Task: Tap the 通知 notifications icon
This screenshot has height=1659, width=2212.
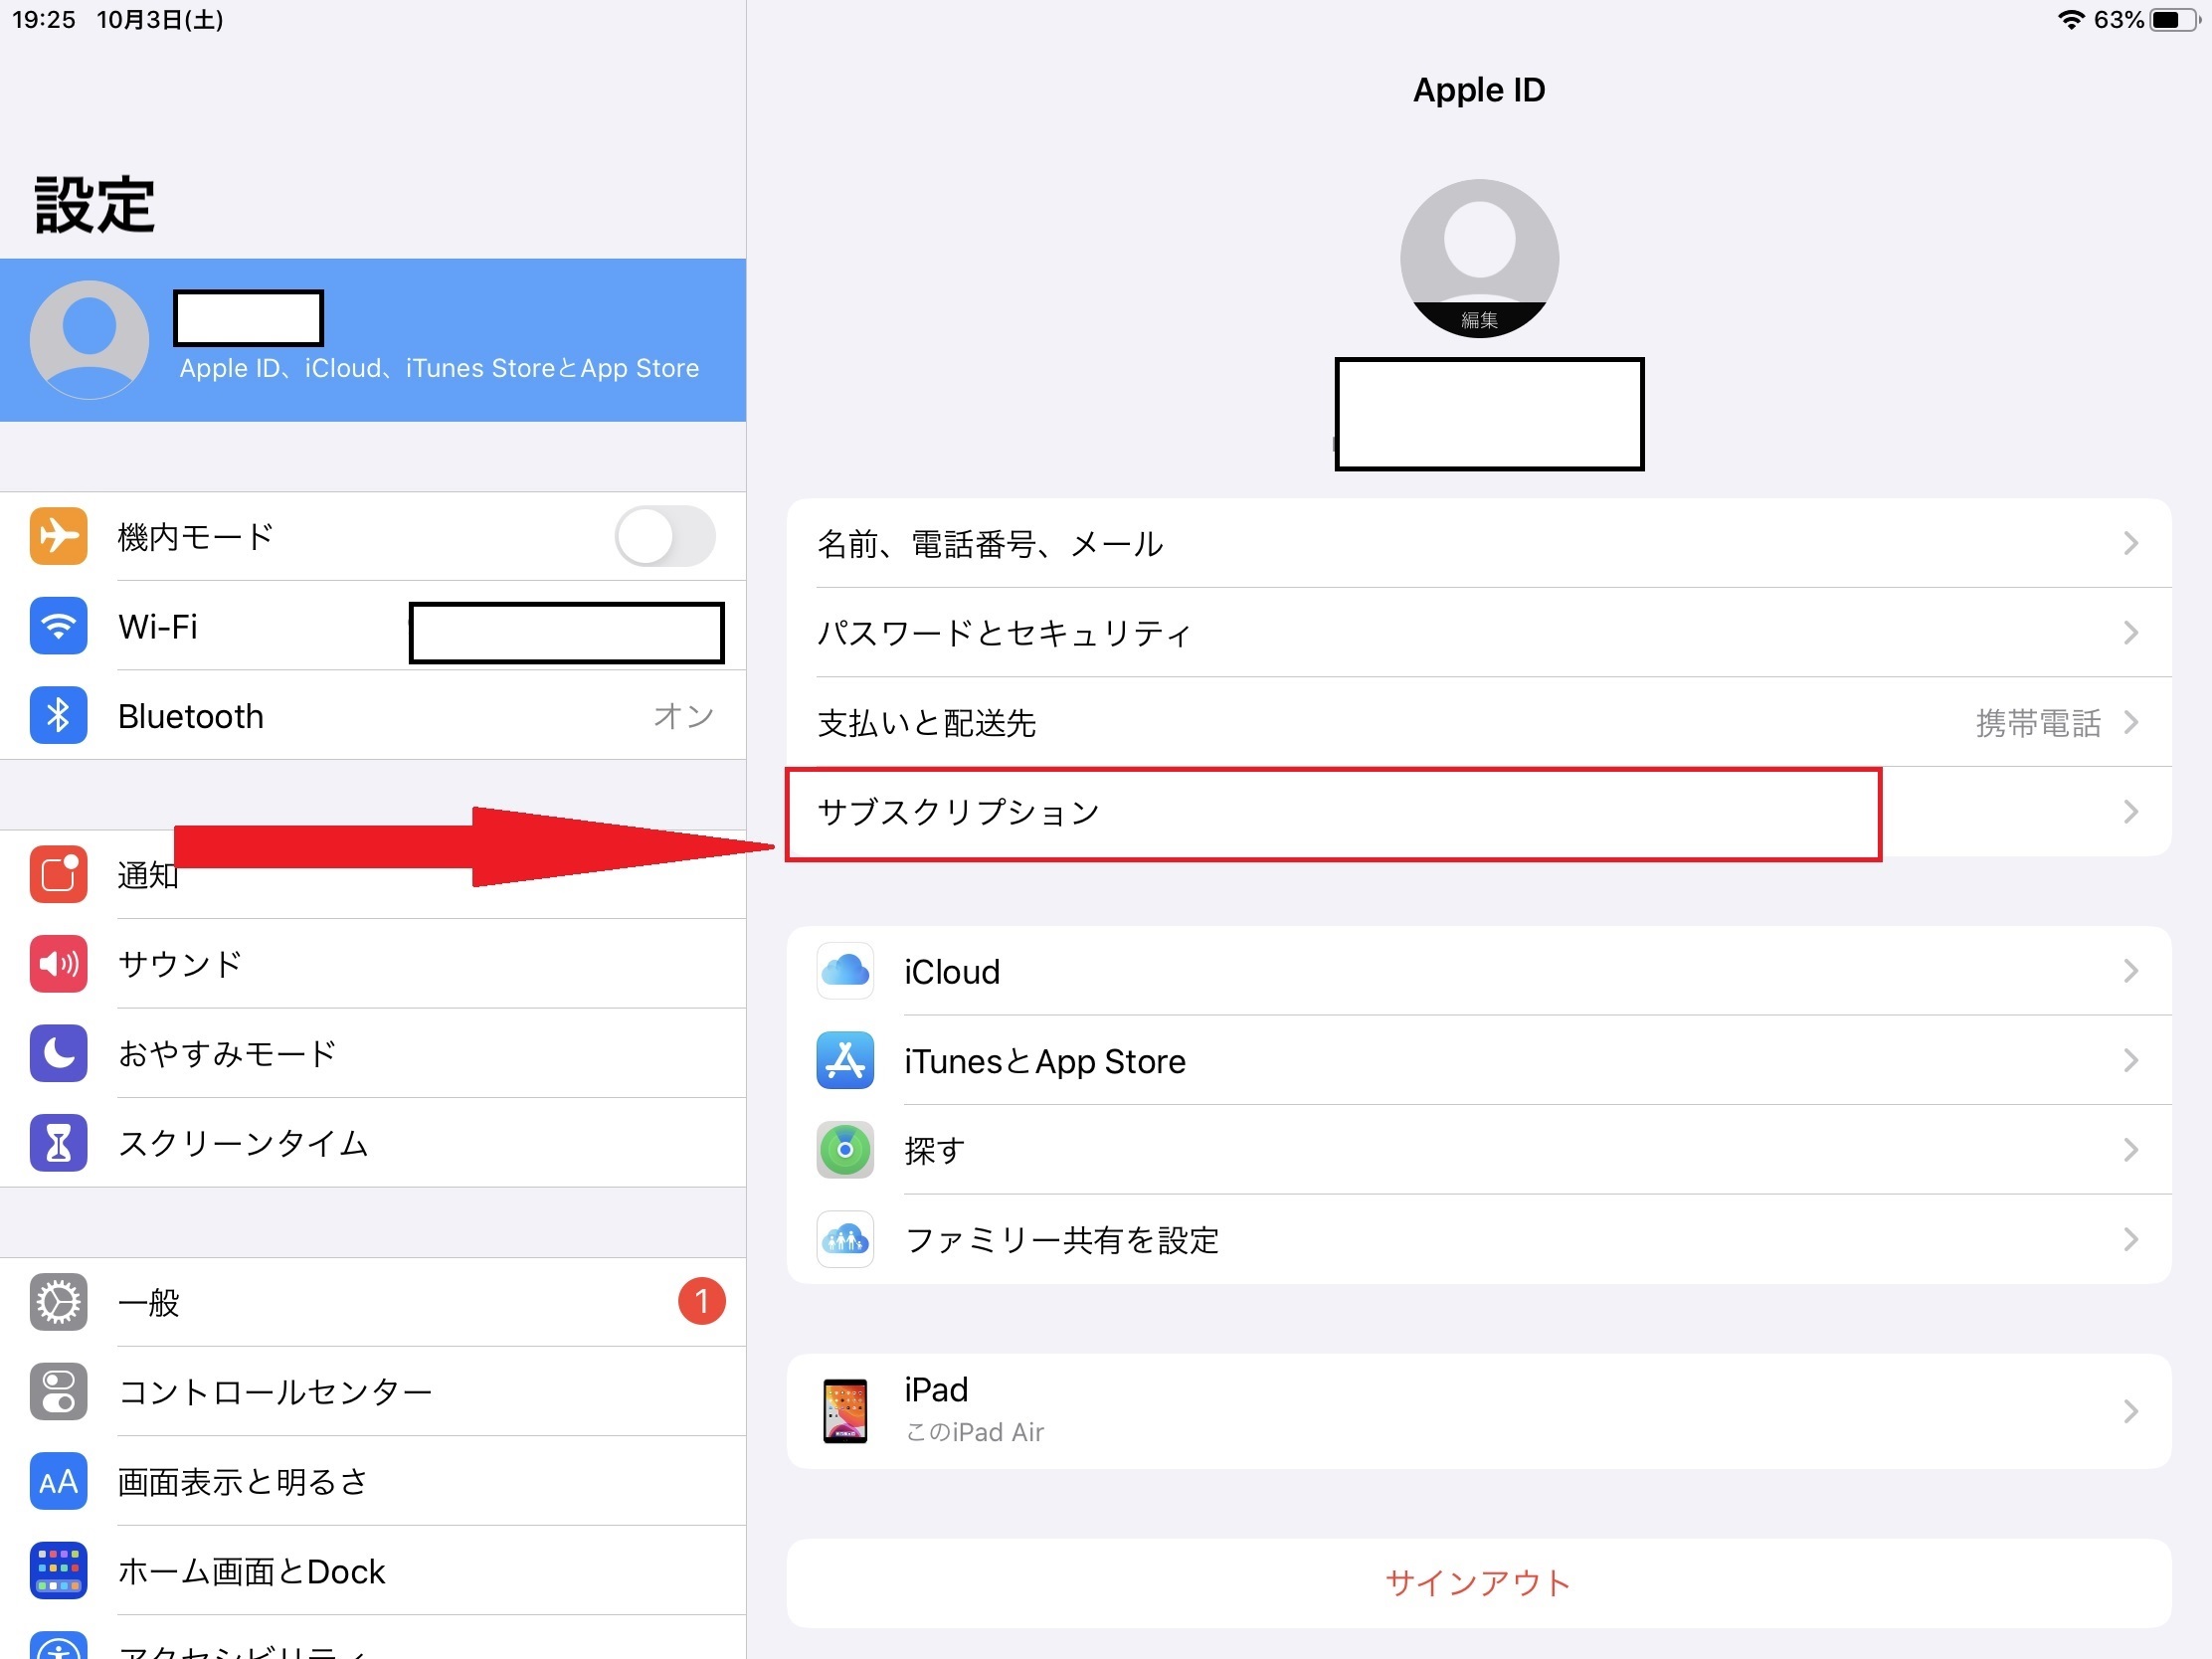Action: tap(58, 874)
